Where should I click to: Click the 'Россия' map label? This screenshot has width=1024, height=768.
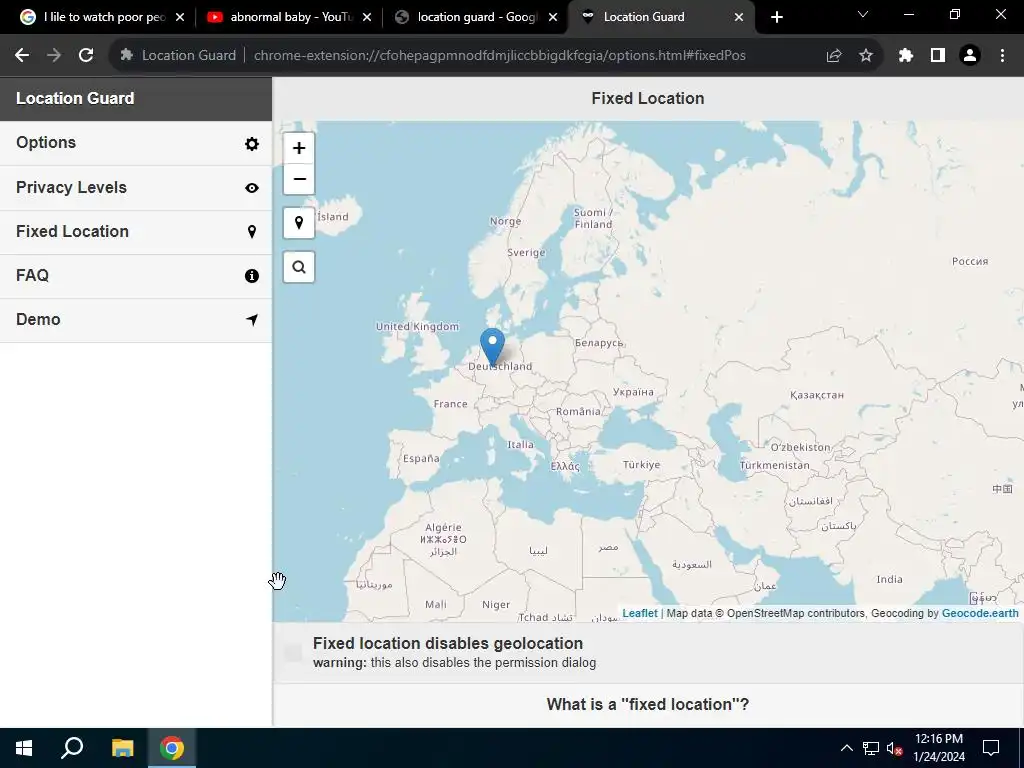tap(970, 261)
